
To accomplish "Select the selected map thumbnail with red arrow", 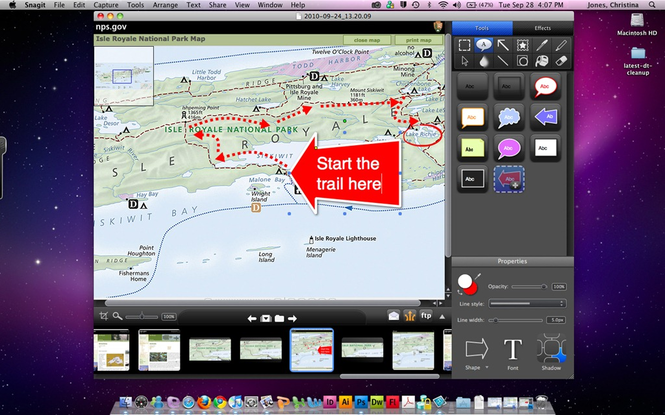I will [312, 350].
